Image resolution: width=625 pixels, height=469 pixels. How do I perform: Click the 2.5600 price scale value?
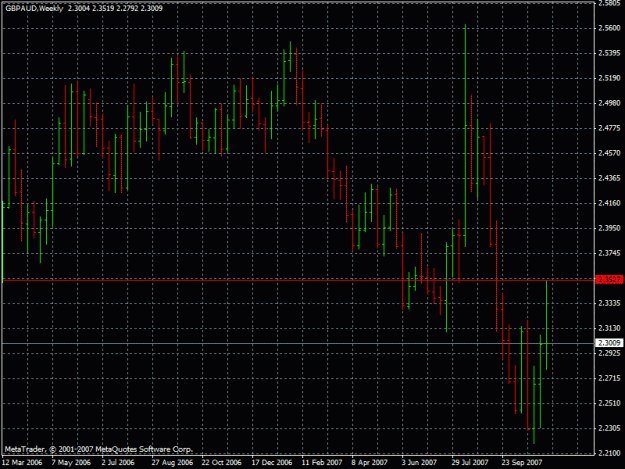point(609,28)
